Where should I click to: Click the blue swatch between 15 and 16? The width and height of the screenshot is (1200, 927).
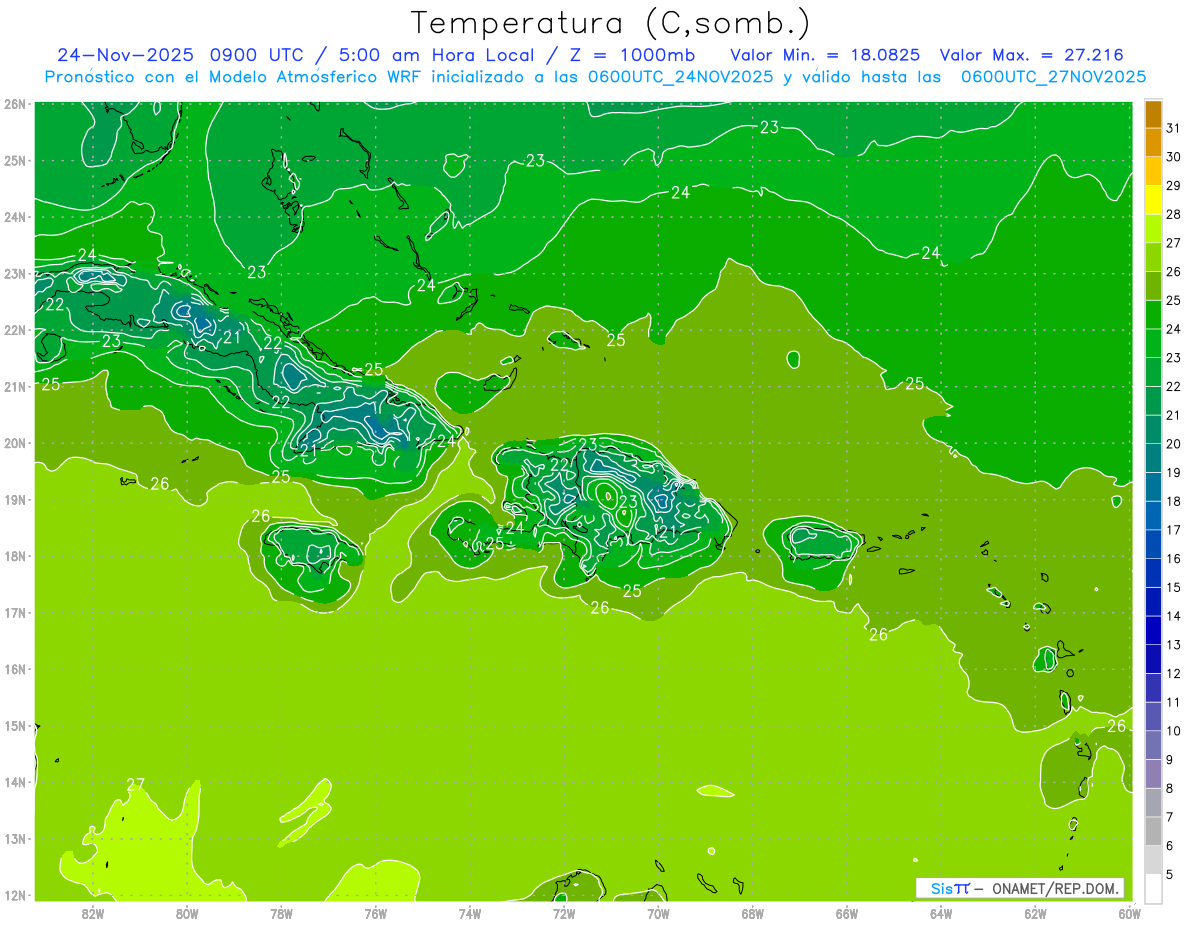(1153, 573)
